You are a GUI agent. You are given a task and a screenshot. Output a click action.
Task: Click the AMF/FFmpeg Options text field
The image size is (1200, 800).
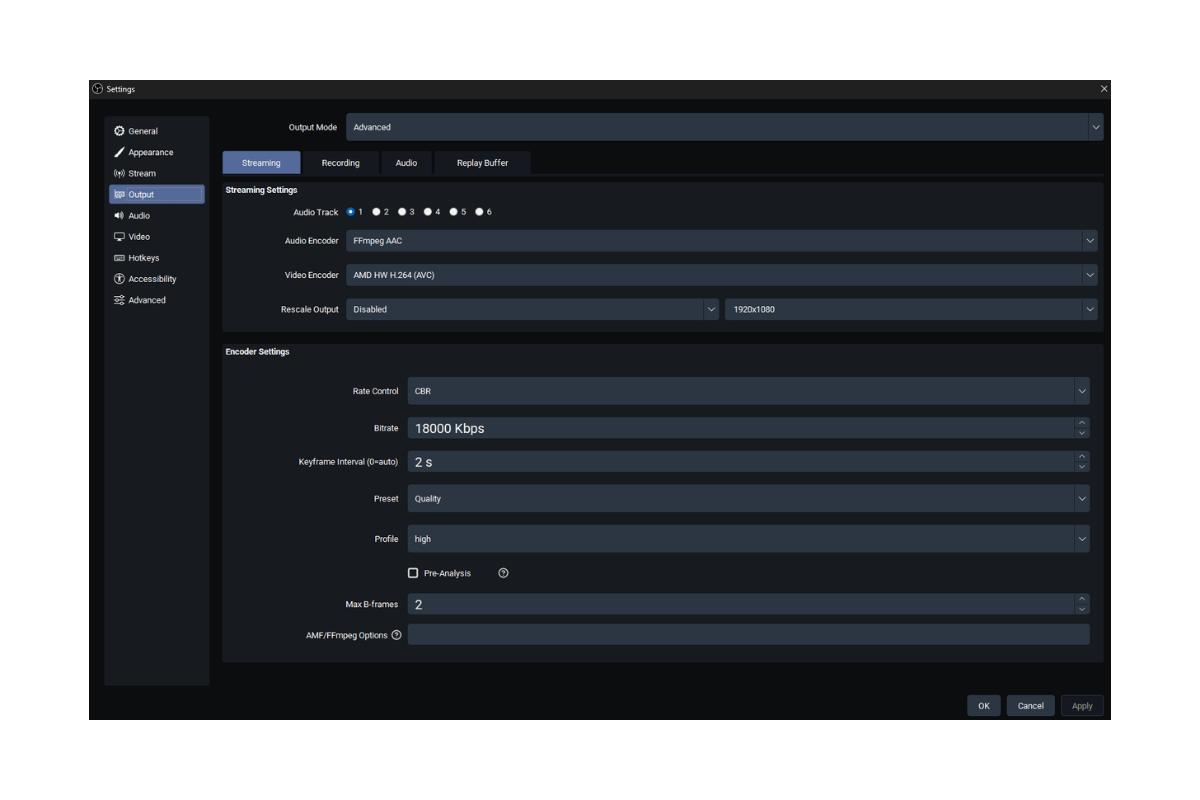coord(749,635)
